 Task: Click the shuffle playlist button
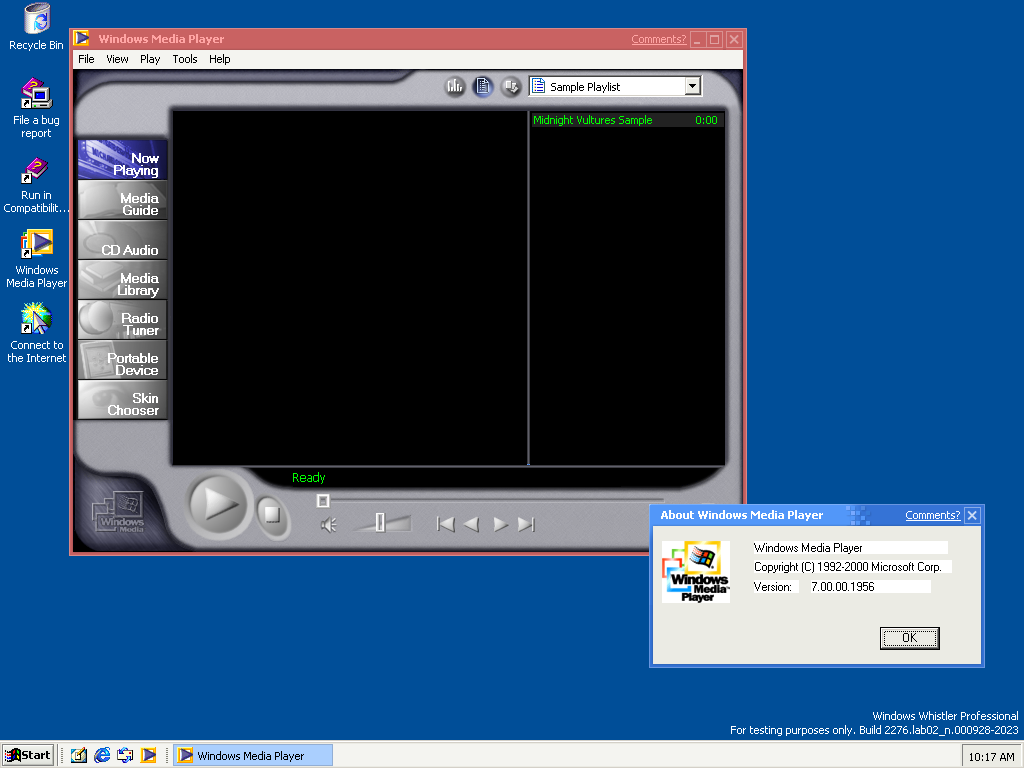[511, 87]
